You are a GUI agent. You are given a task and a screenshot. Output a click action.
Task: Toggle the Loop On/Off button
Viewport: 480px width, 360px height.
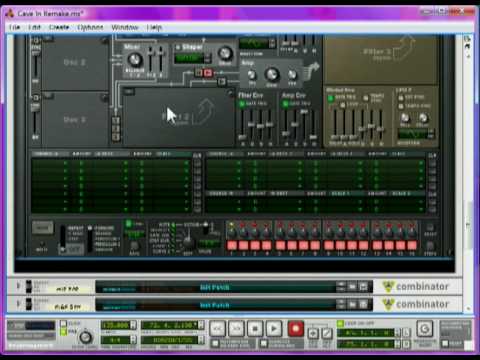click(x=340, y=323)
